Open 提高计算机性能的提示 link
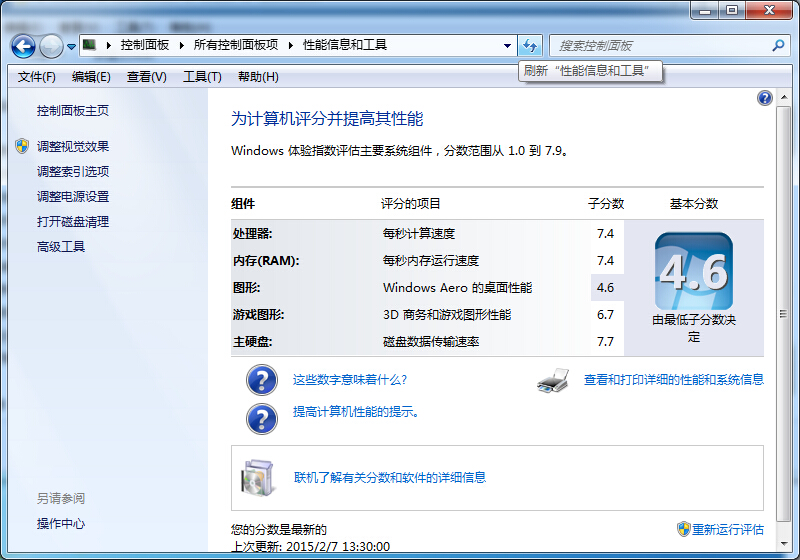The width and height of the screenshot is (800, 560). pyautogui.click(x=356, y=412)
